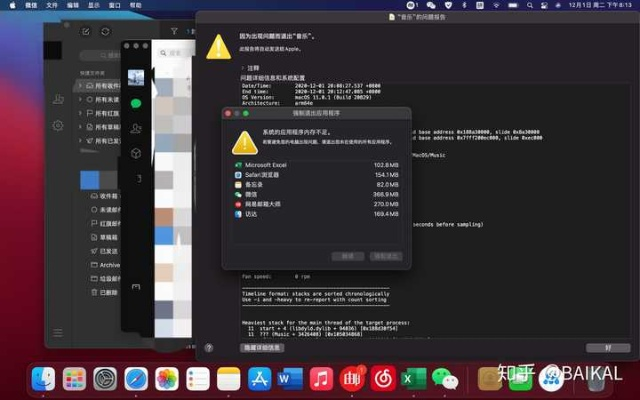Select 网易邮箱大师 in force quit list
Screen dimensions: 640x400
pyautogui.click(x=268, y=203)
